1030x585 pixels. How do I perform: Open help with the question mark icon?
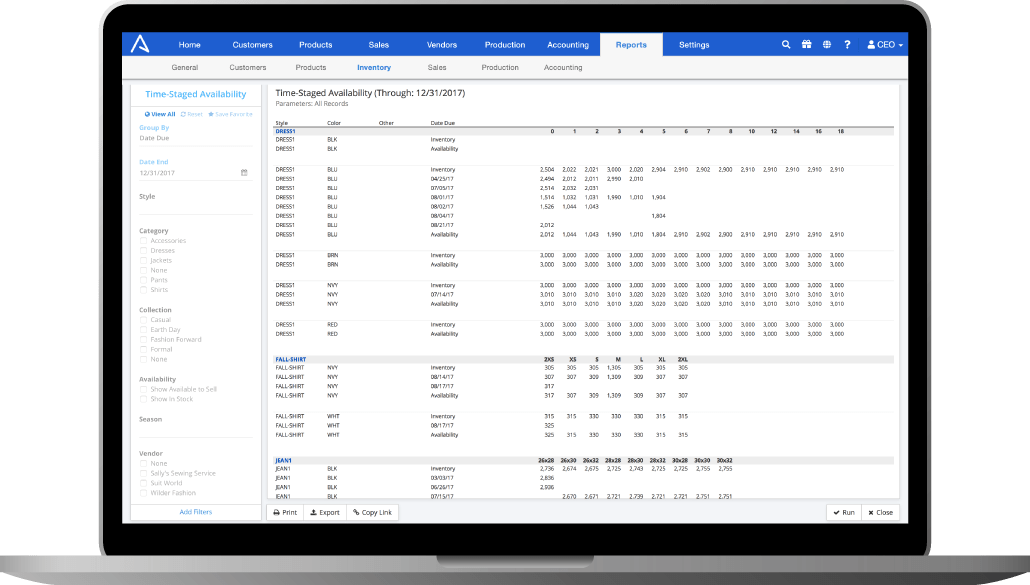point(846,44)
